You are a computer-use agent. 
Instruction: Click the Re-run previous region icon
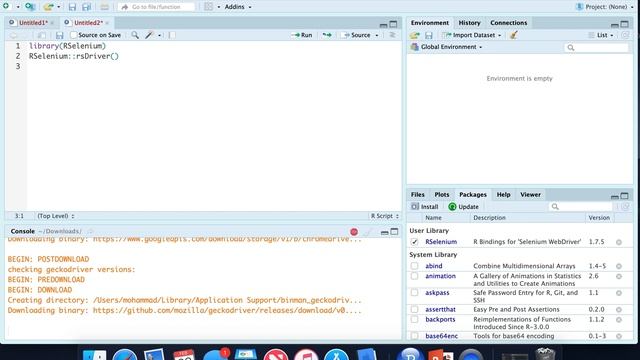327,35
